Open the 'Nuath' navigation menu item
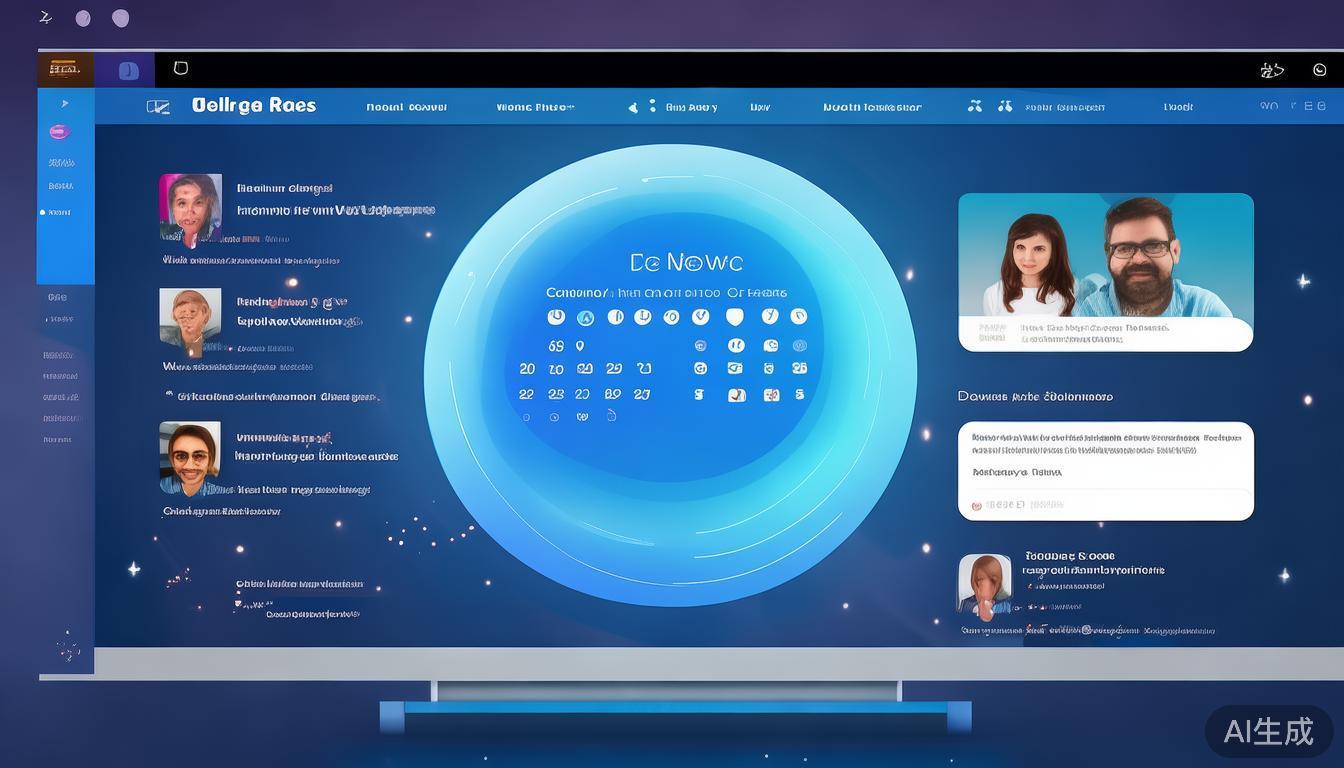 [x=871, y=107]
